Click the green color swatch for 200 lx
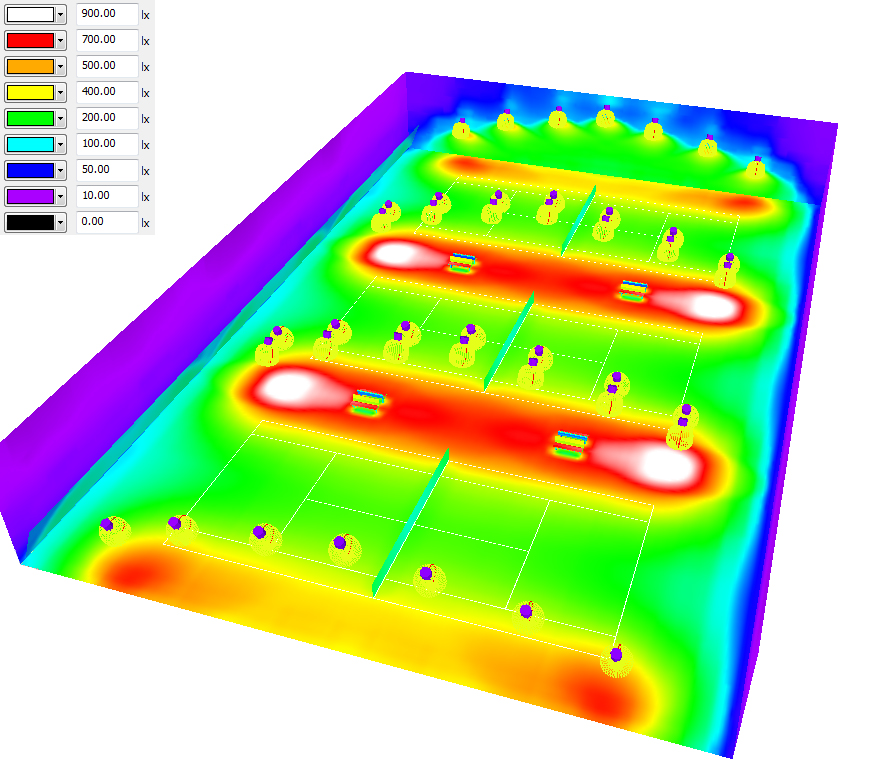Image resolution: width=871 pixels, height=782 pixels. coord(30,118)
